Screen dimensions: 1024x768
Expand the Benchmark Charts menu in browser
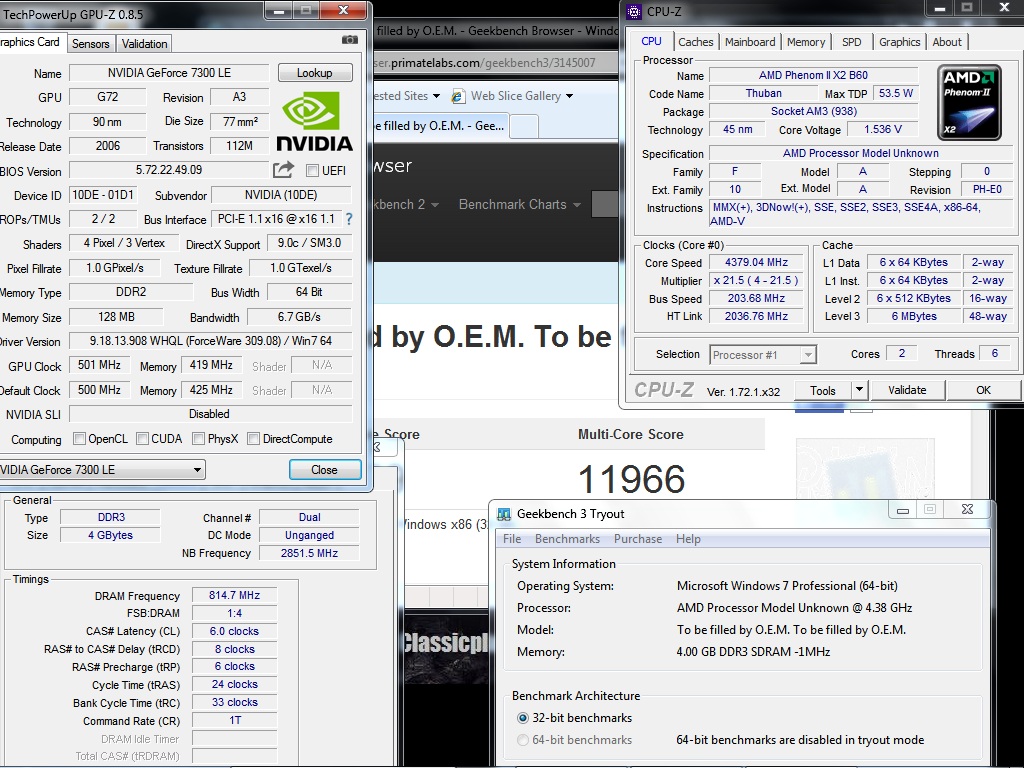point(520,204)
